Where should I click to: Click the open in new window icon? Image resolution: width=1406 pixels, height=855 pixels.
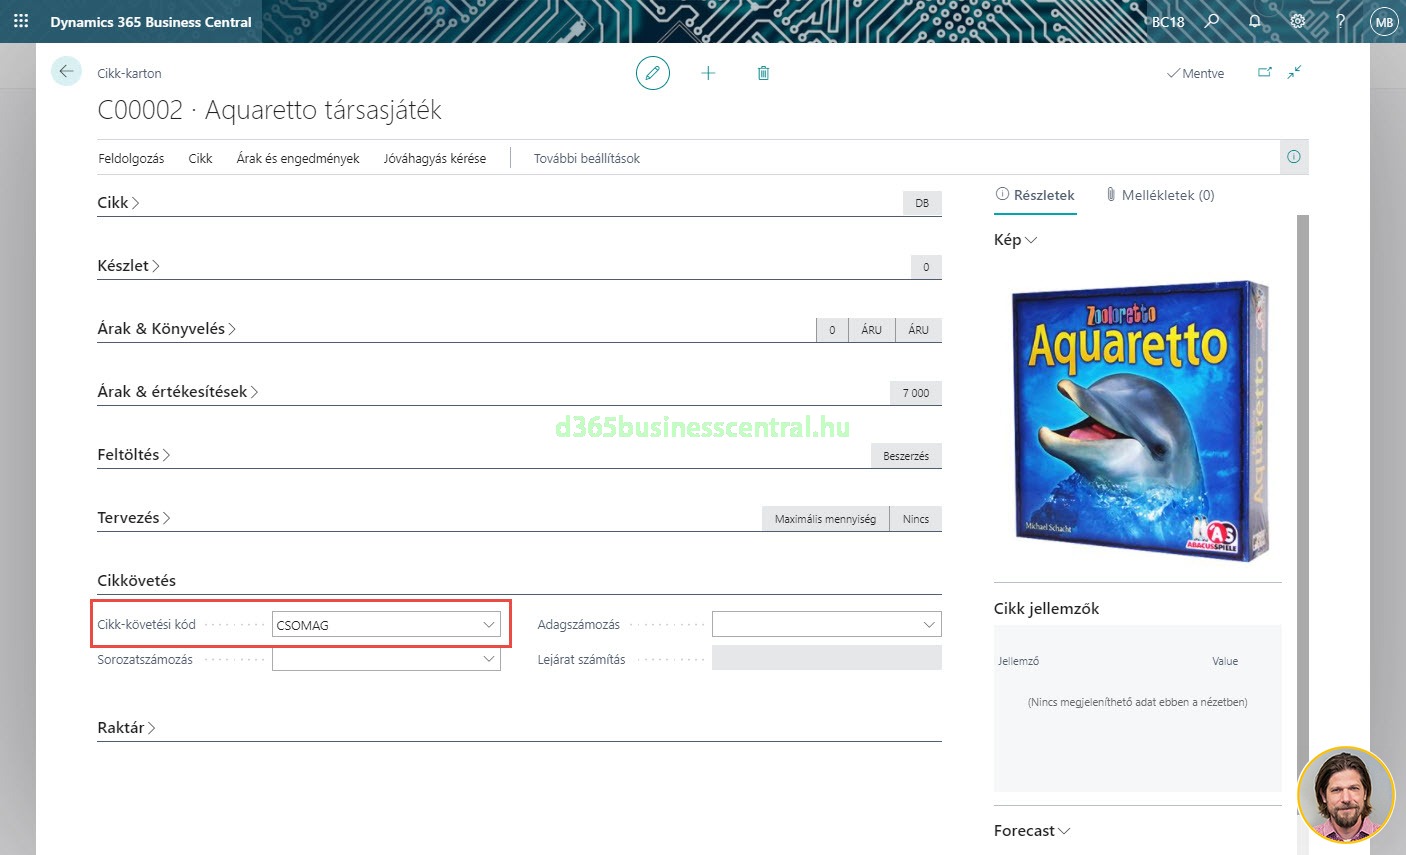point(1265,72)
